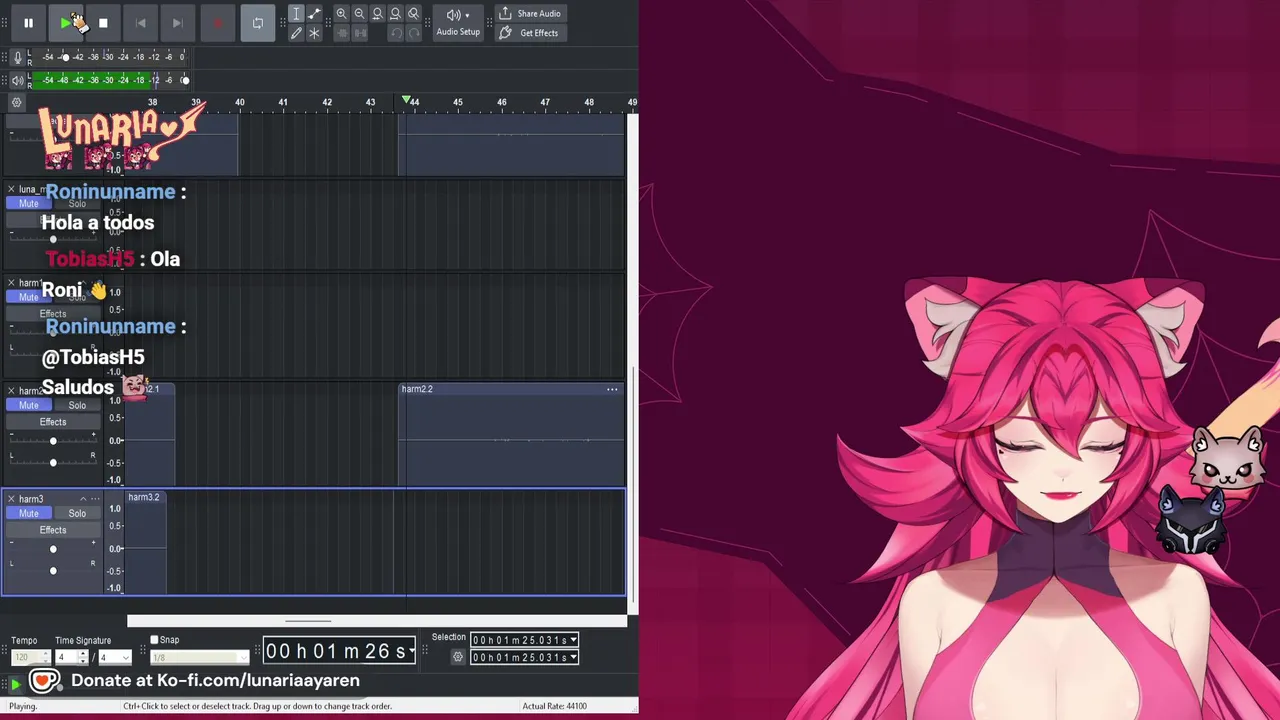
Task: Click the Zoom In magnifier
Action: [x=341, y=14]
